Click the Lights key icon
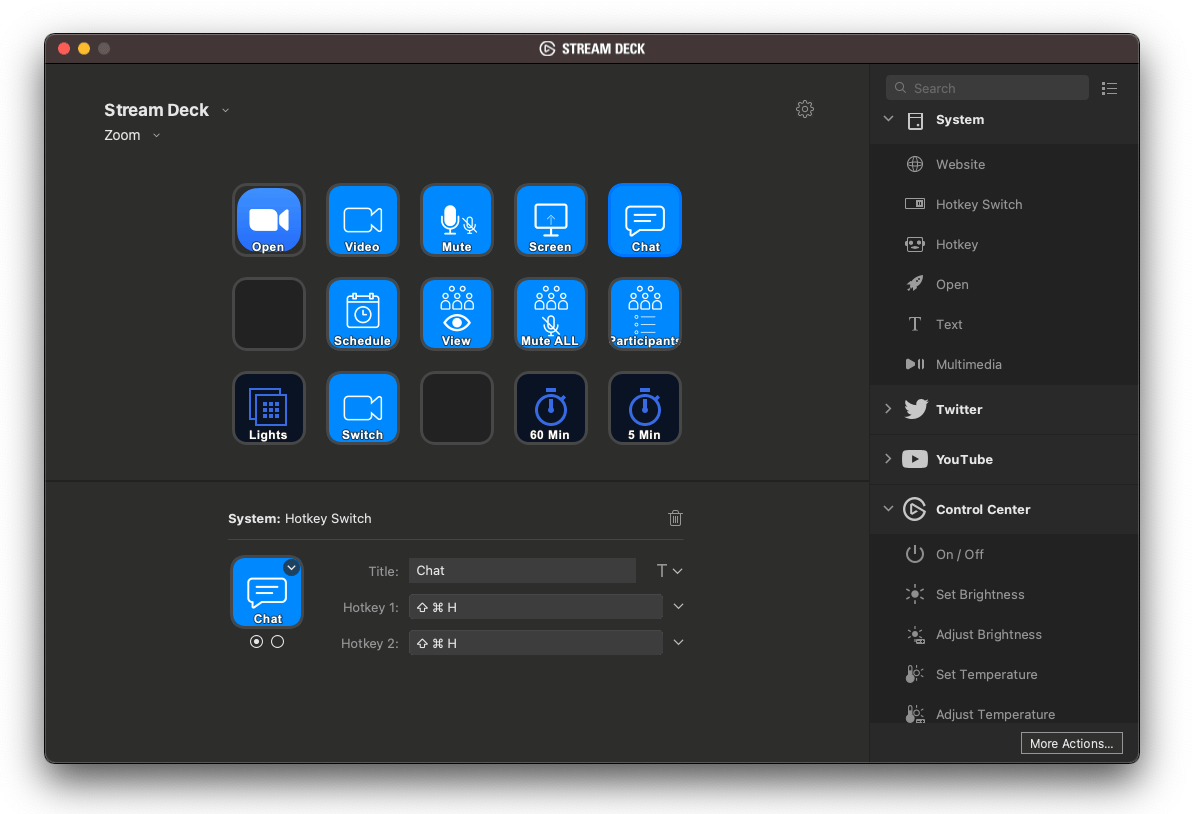This screenshot has height=814, width=1192. pyautogui.click(x=268, y=408)
